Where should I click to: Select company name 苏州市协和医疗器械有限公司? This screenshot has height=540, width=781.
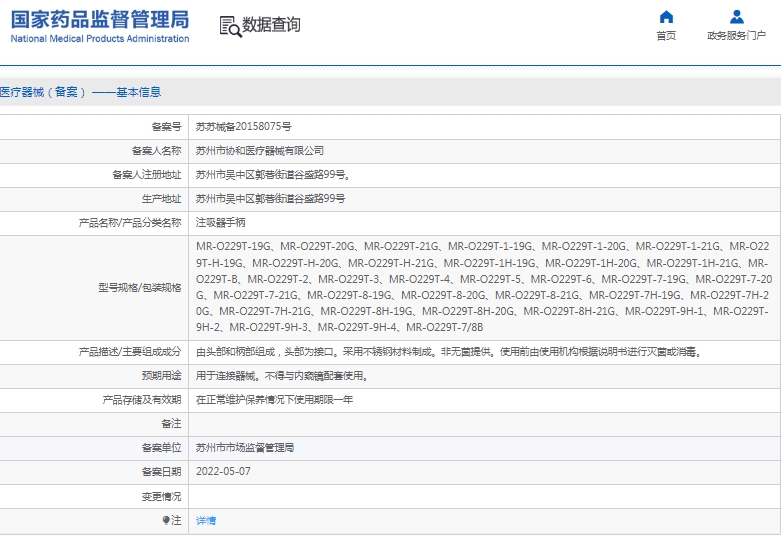click(x=260, y=150)
